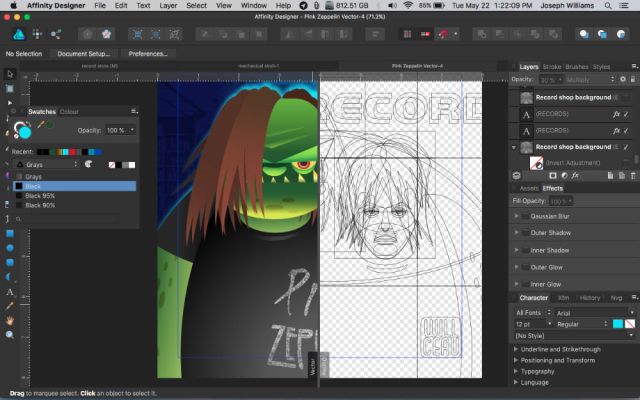Click fx icon on first (RECORDS) layer
Screen dimensions: 640x400
click(616, 114)
